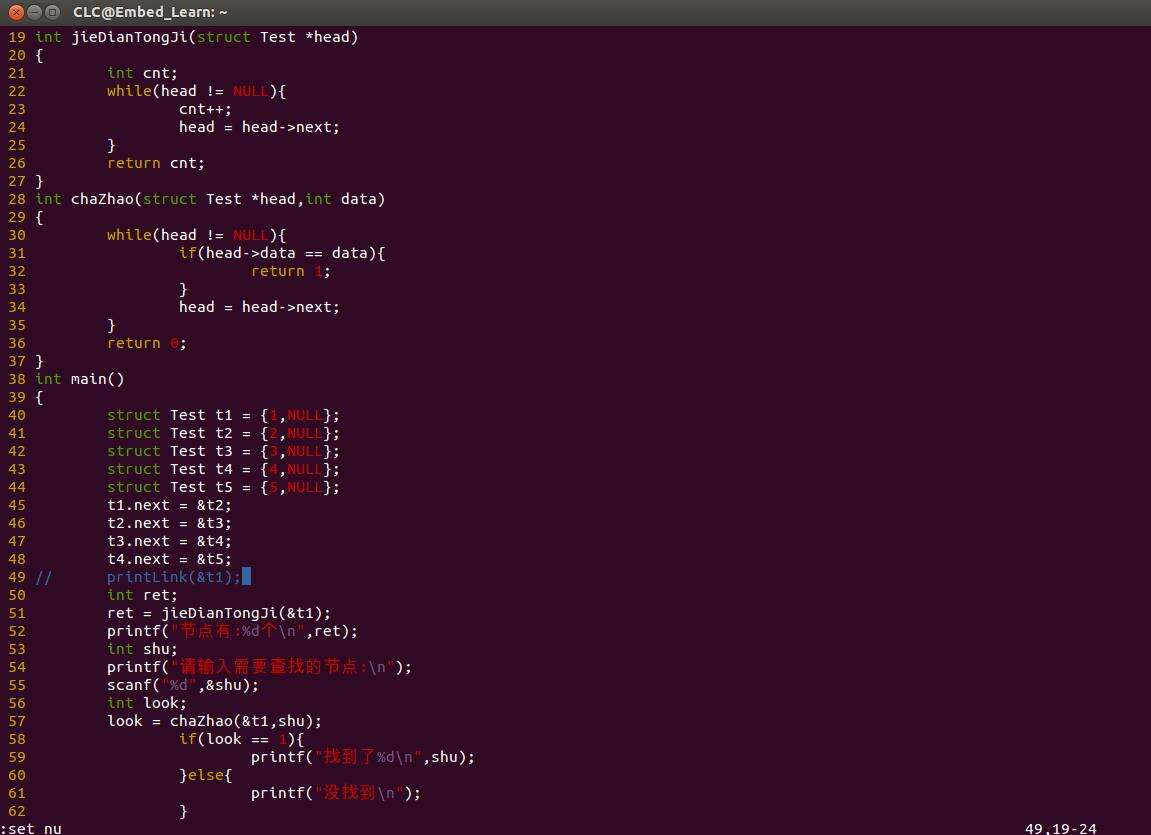Click the CLC@Embed_Learn window title
The height and width of the screenshot is (835, 1151).
pyautogui.click(x=150, y=12)
